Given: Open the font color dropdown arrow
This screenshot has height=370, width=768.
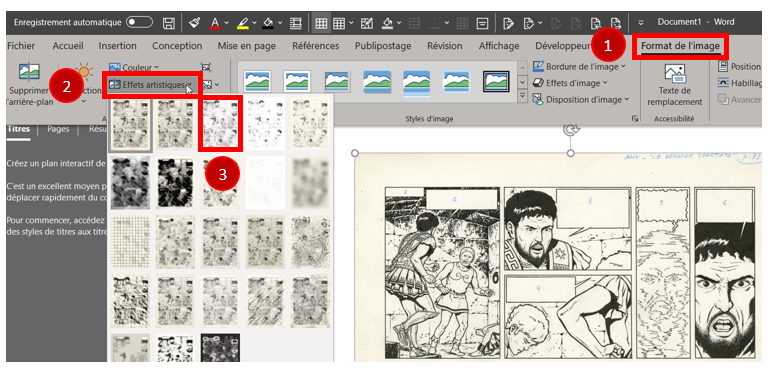Looking at the screenshot, I should [x=226, y=23].
